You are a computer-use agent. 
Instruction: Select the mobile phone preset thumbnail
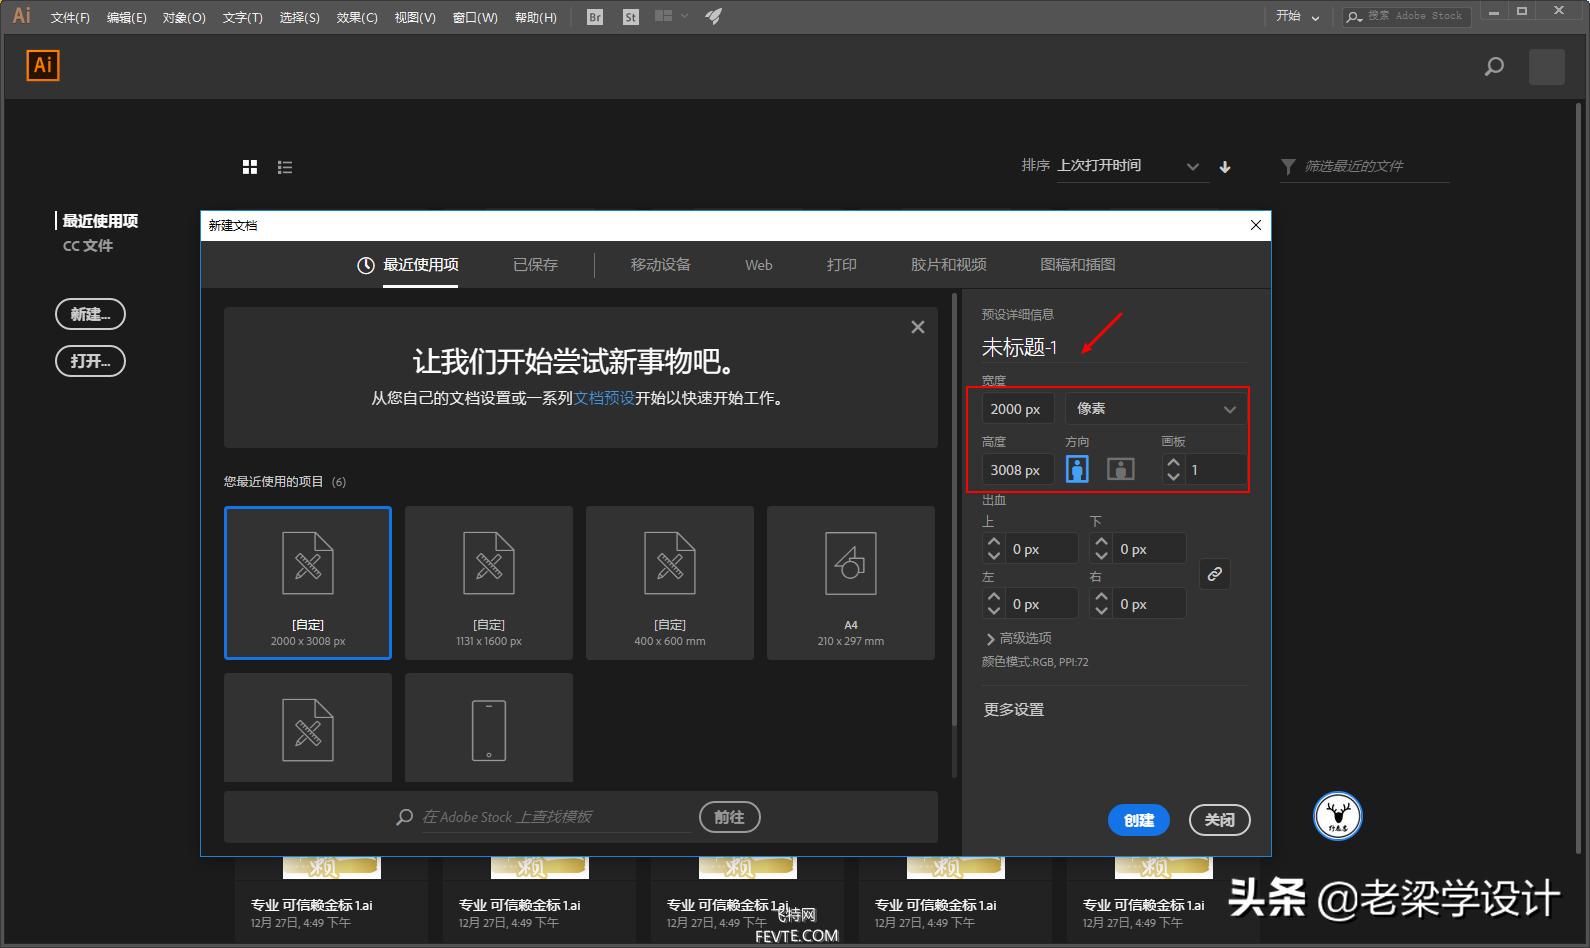(489, 728)
